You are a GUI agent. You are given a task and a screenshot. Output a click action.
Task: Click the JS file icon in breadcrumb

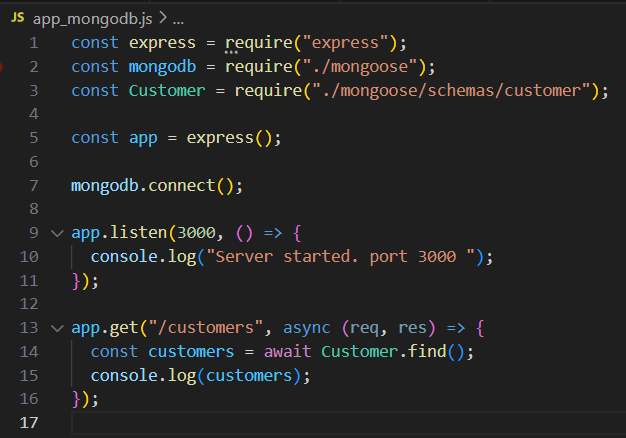pos(18,18)
